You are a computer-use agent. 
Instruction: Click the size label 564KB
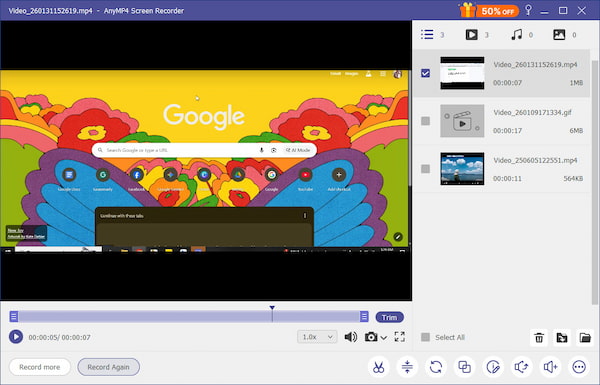pyautogui.click(x=573, y=179)
